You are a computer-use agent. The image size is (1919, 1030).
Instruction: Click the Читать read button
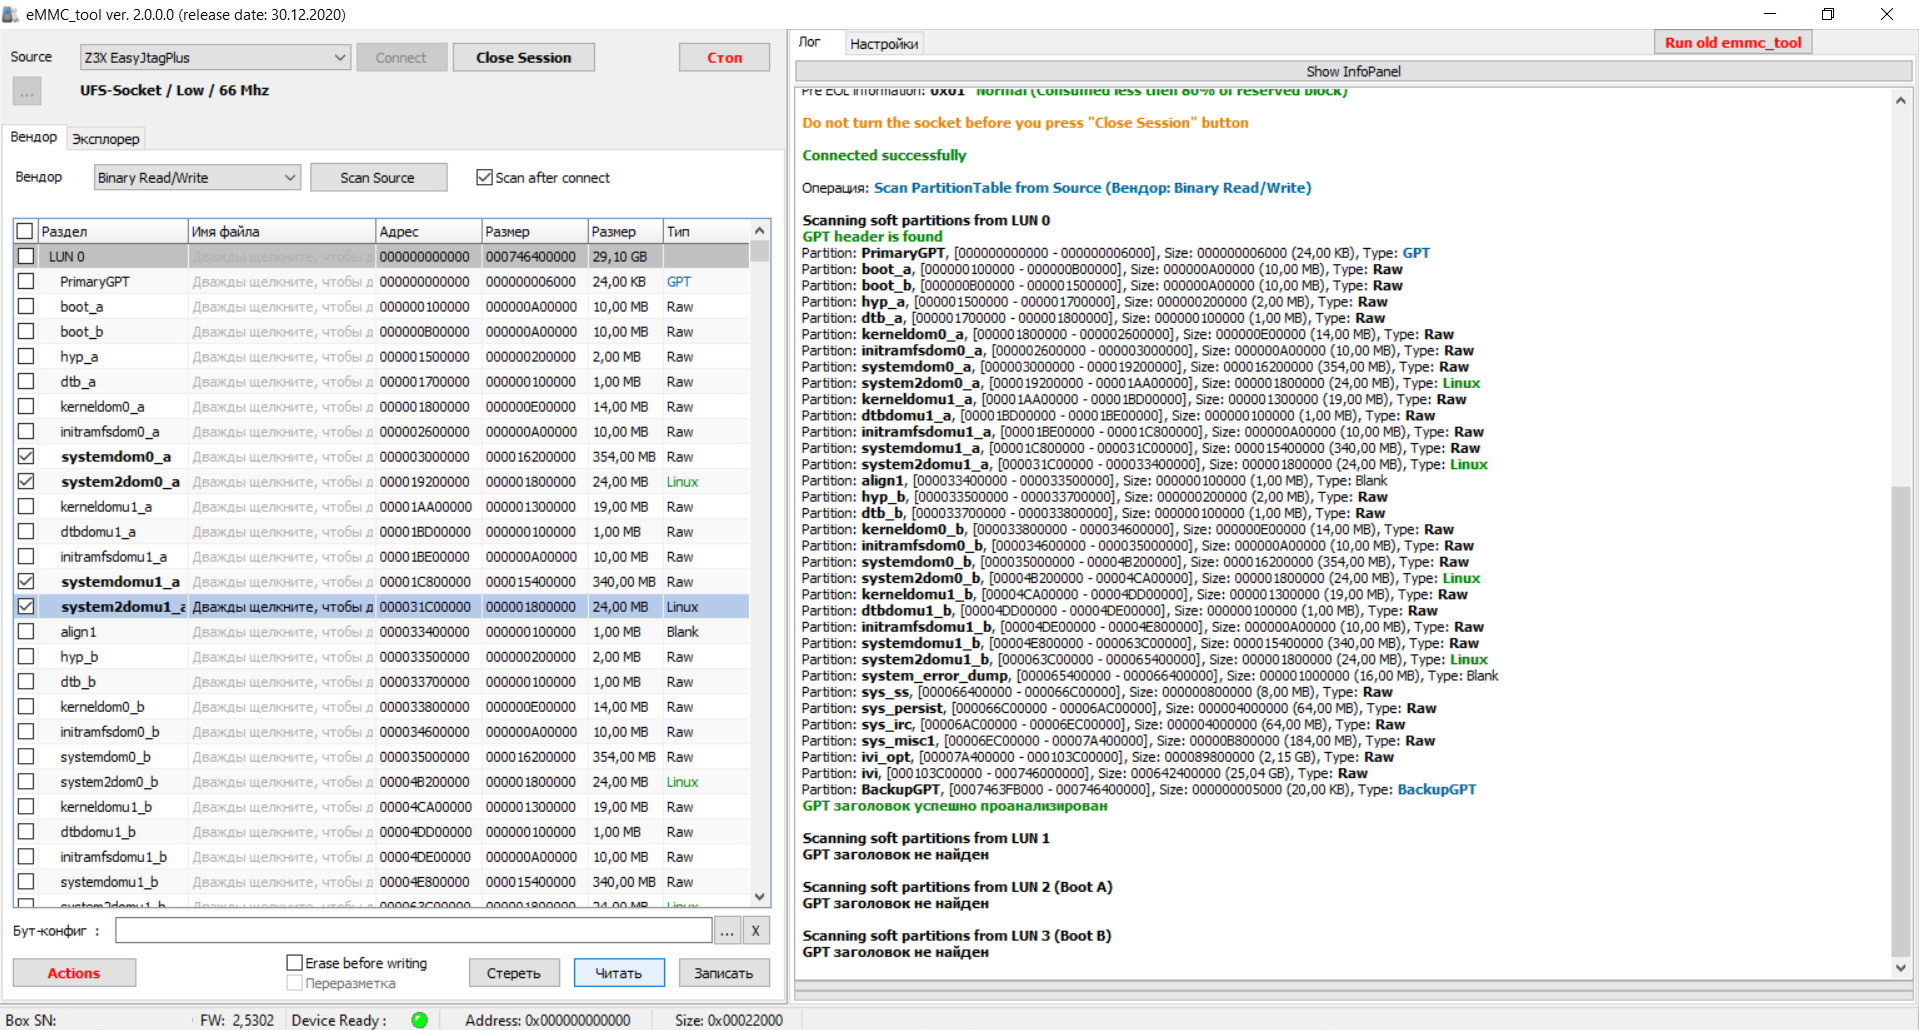(619, 973)
